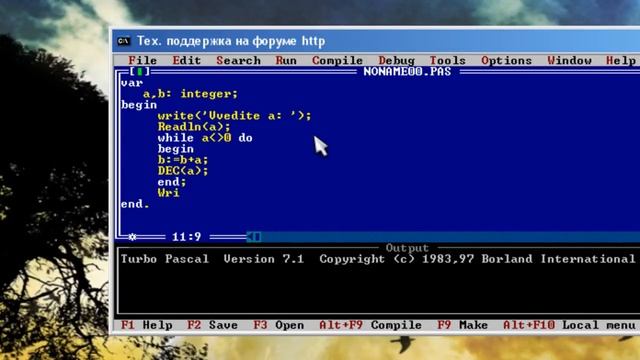Click the 'var' keyword line
The width and height of the screenshot is (640, 360).
tap(132, 83)
